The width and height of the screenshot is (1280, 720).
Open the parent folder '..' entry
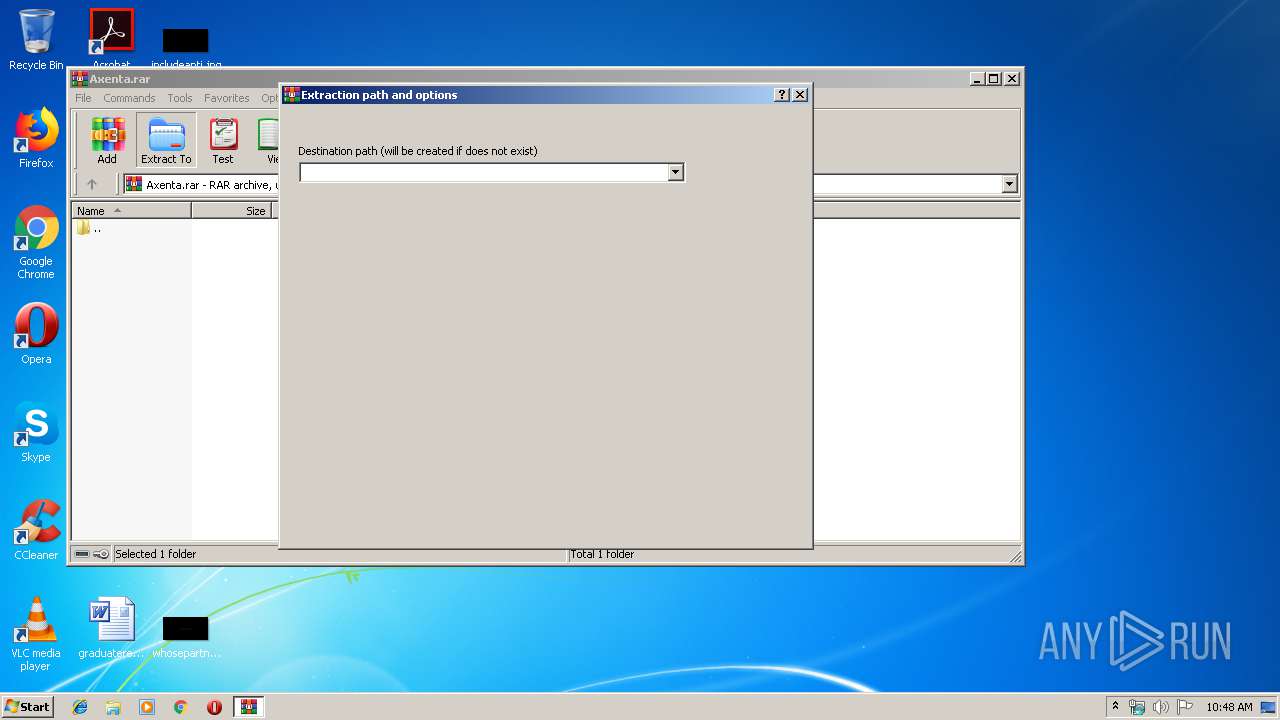coord(89,228)
